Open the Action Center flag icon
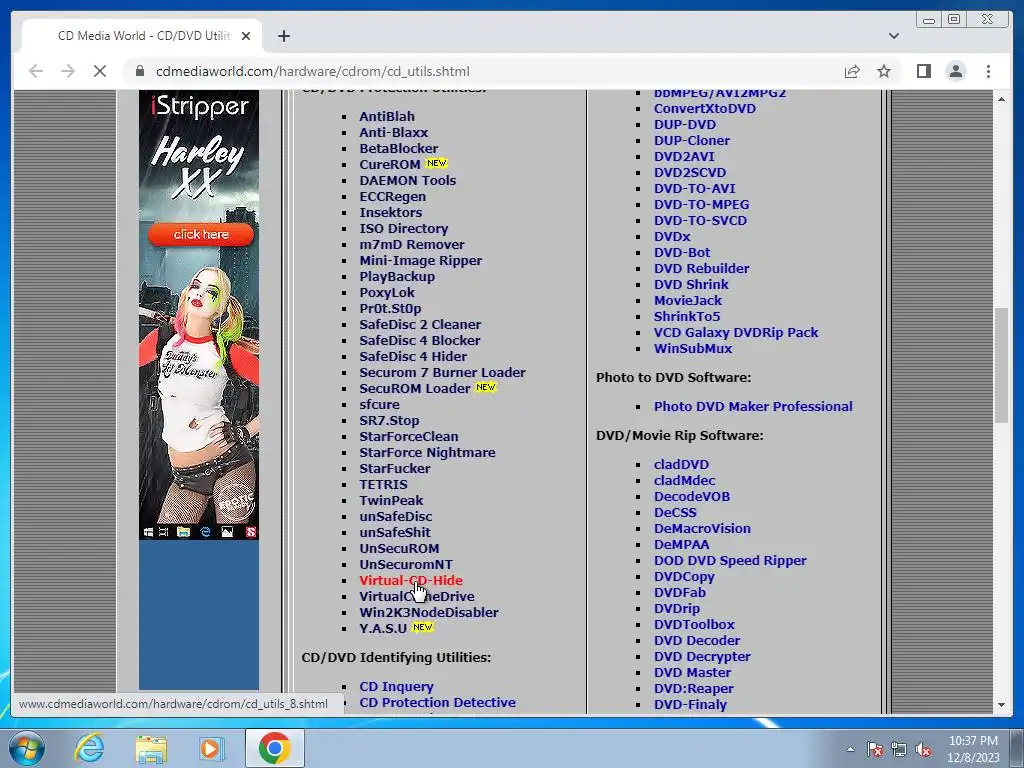 [875, 750]
